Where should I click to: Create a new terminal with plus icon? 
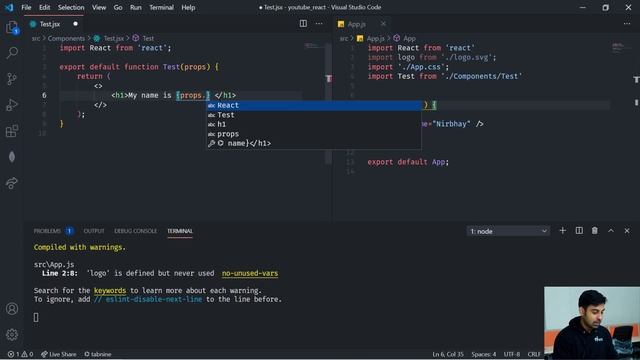[562, 231]
